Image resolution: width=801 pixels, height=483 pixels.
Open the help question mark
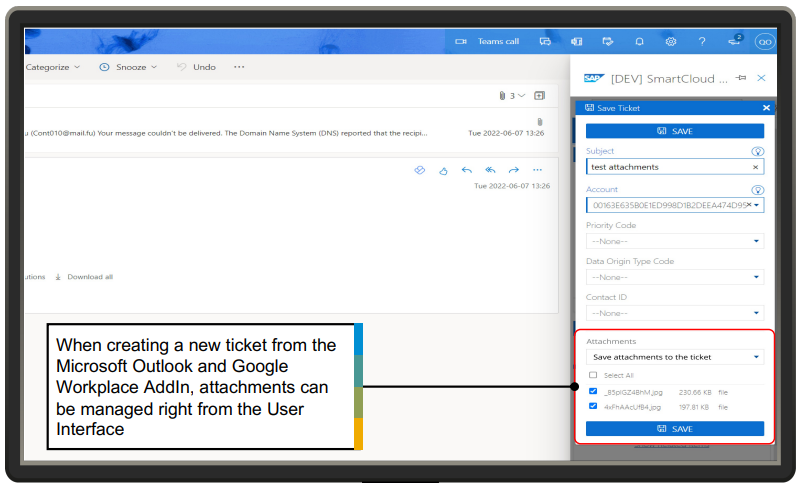click(702, 41)
